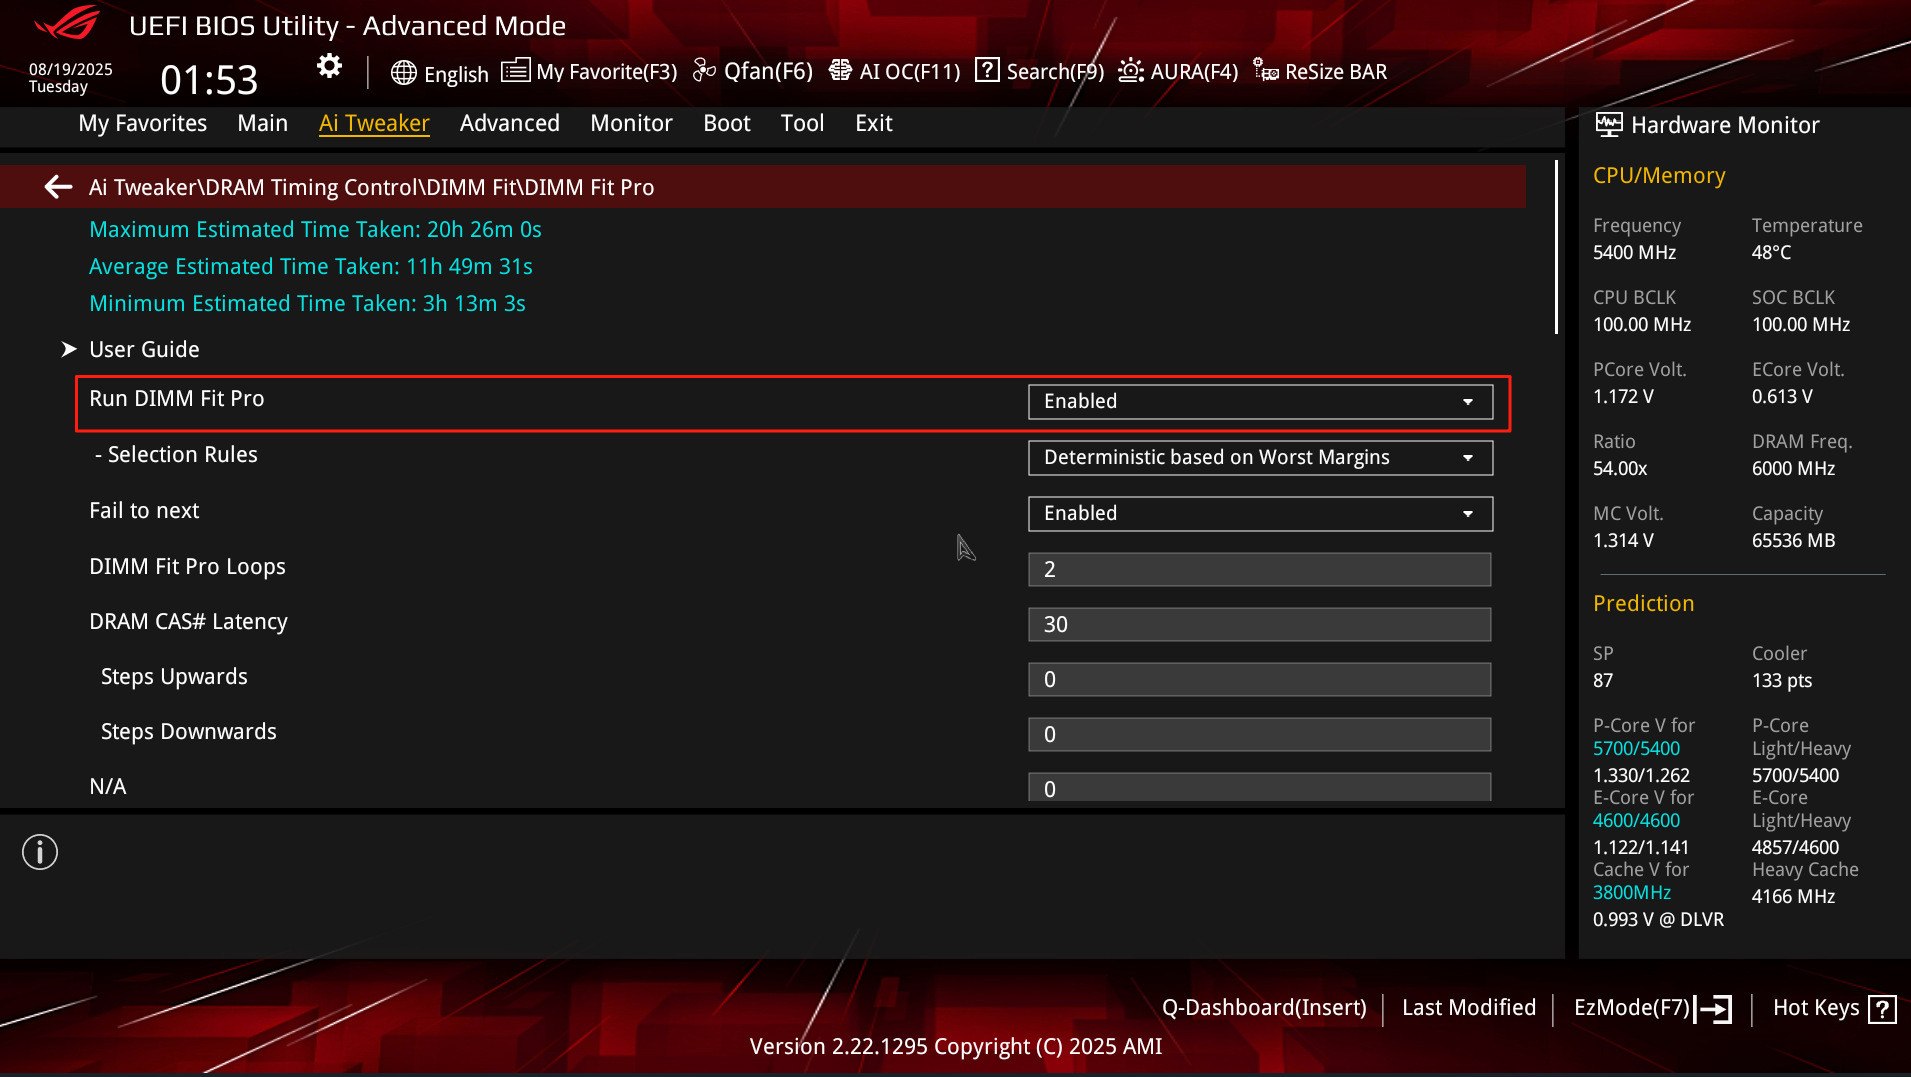Select the DRAM CAS# Latency label
This screenshot has height=1077, width=1911.
tap(188, 621)
